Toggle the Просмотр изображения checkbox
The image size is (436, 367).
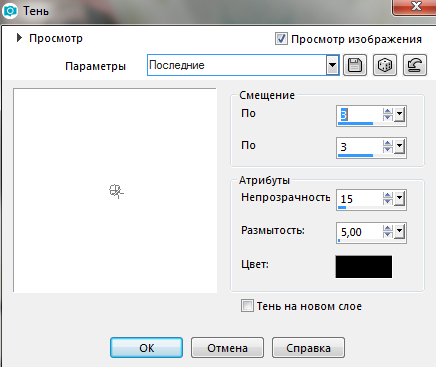pyautogui.click(x=281, y=39)
